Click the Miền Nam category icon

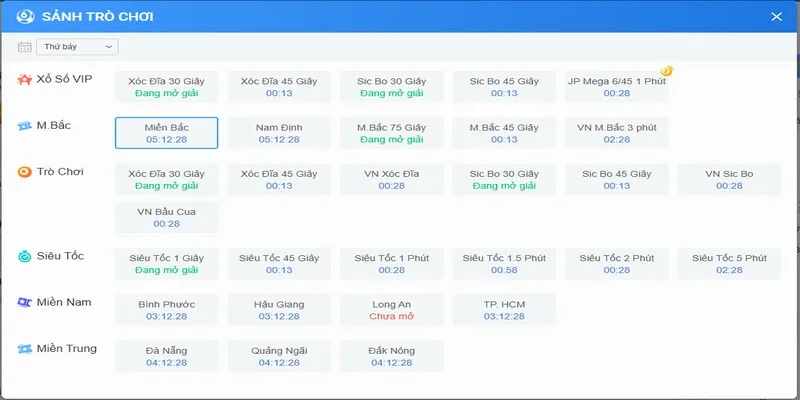click(24, 302)
